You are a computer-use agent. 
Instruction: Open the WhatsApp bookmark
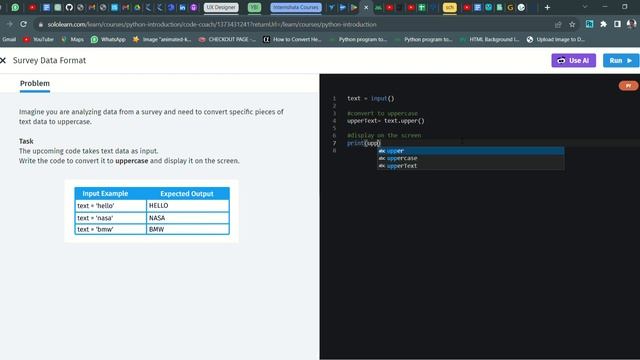108,40
